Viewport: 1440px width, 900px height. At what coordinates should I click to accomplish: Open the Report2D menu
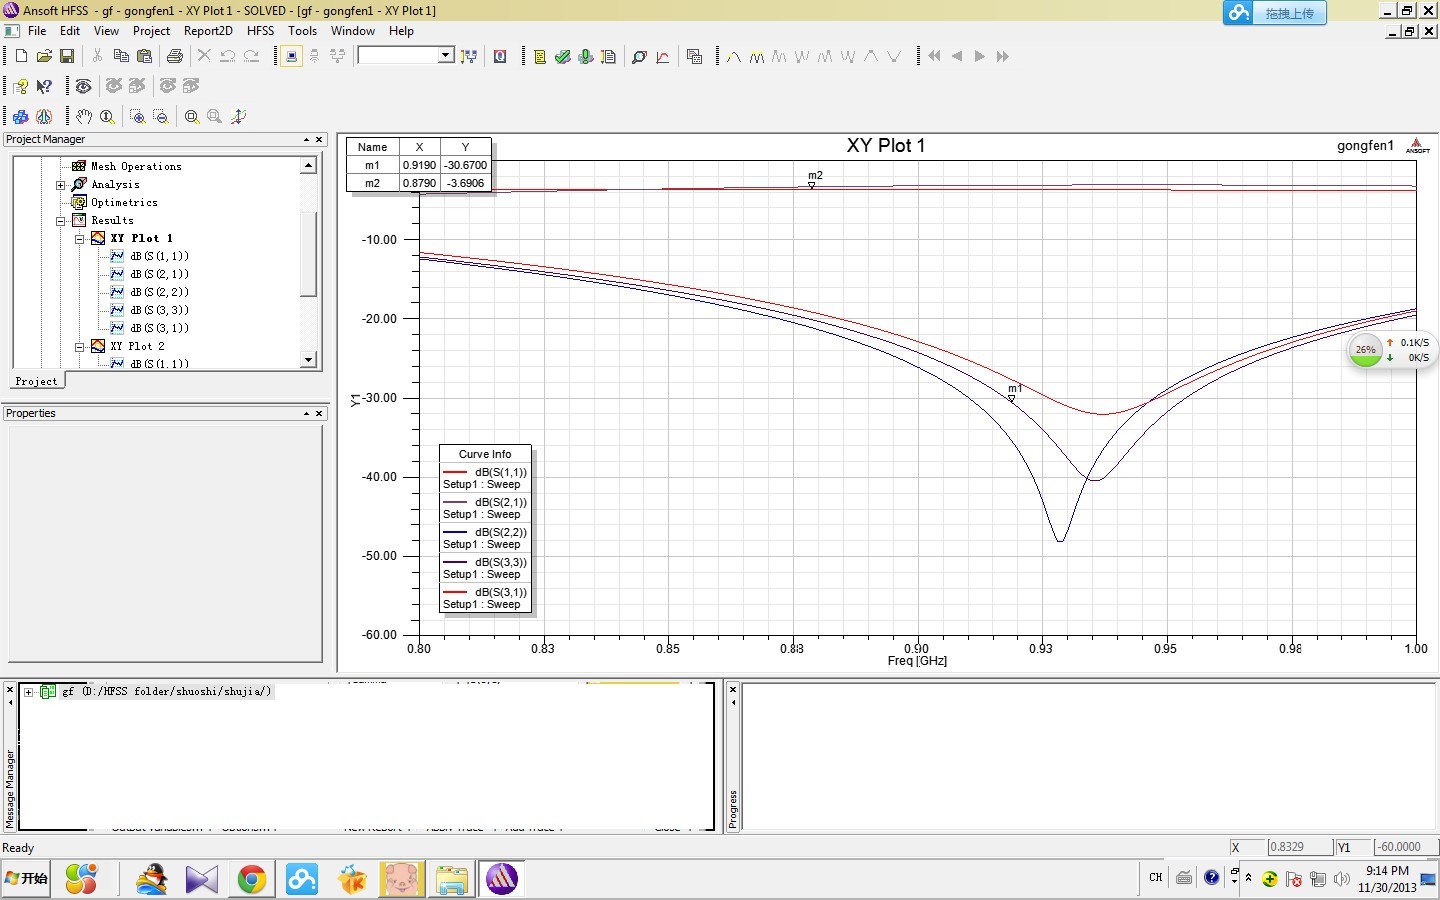[x=208, y=31]
